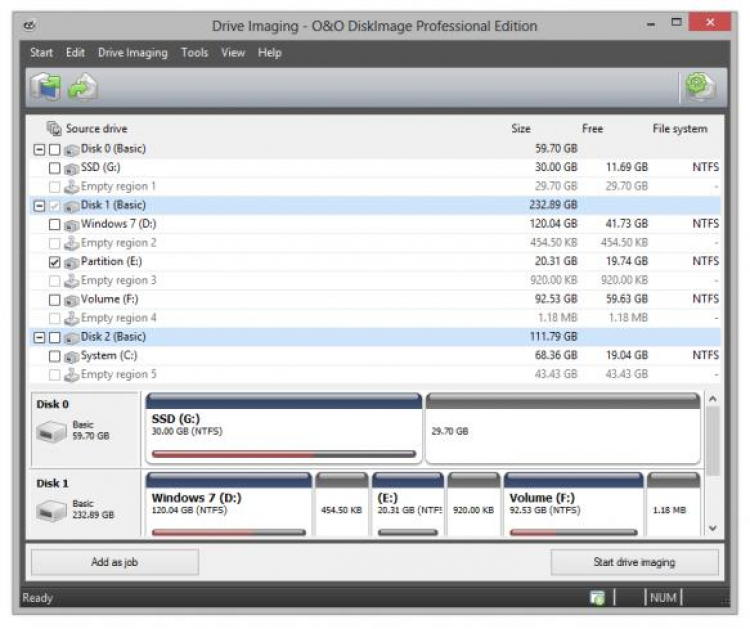
Task: Open the Help menu
Action: pyautogui.click(x=269, y=53)
